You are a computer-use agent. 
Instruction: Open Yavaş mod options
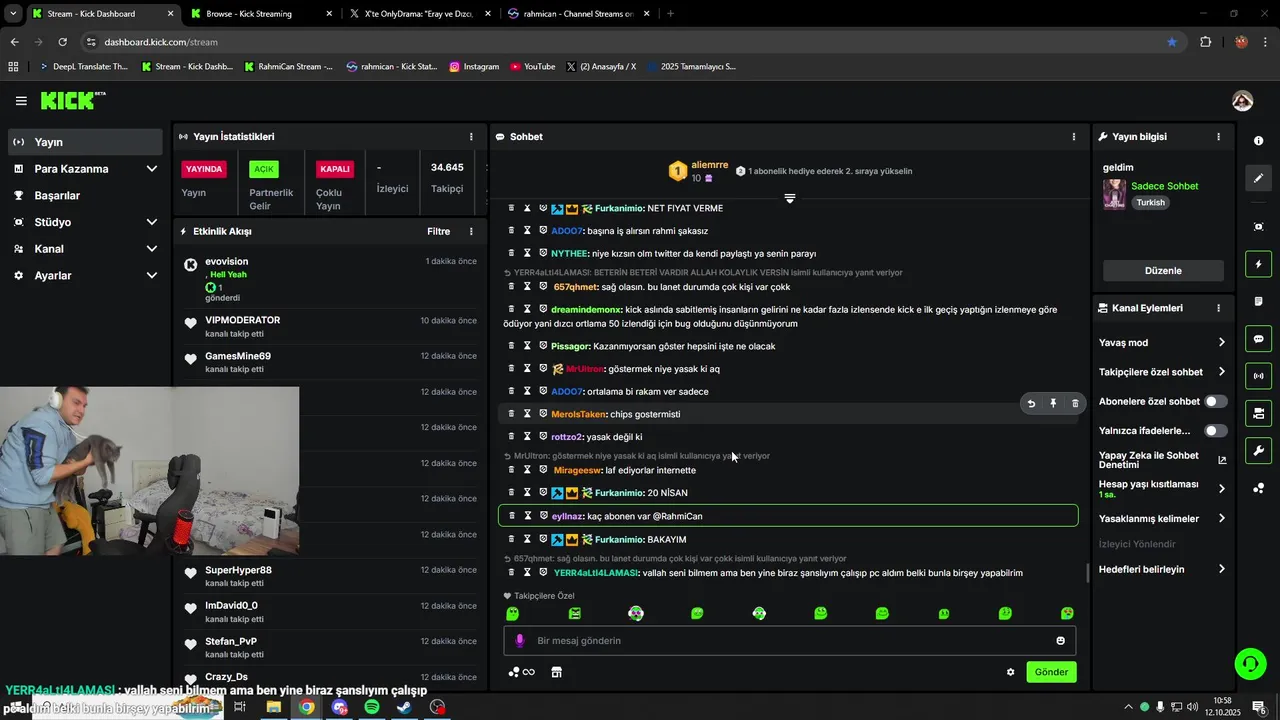[1162, 342]
